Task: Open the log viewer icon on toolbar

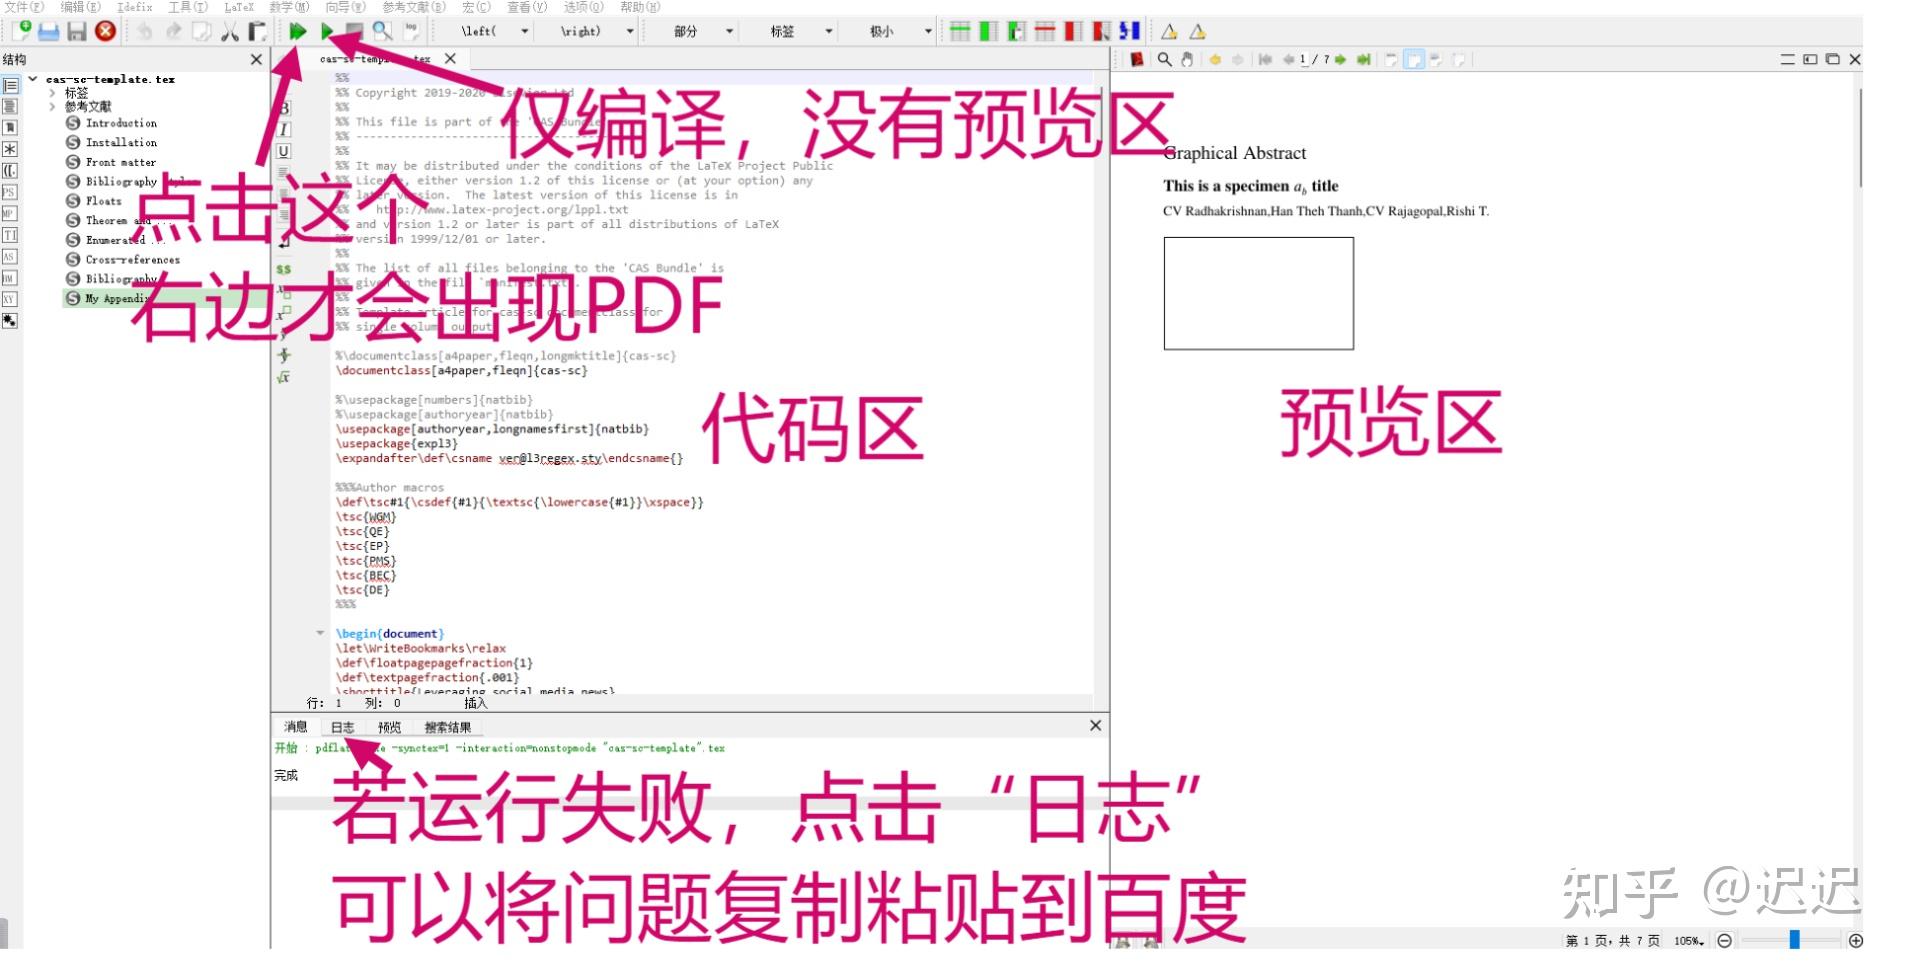Action: click(x=411, y=31)
